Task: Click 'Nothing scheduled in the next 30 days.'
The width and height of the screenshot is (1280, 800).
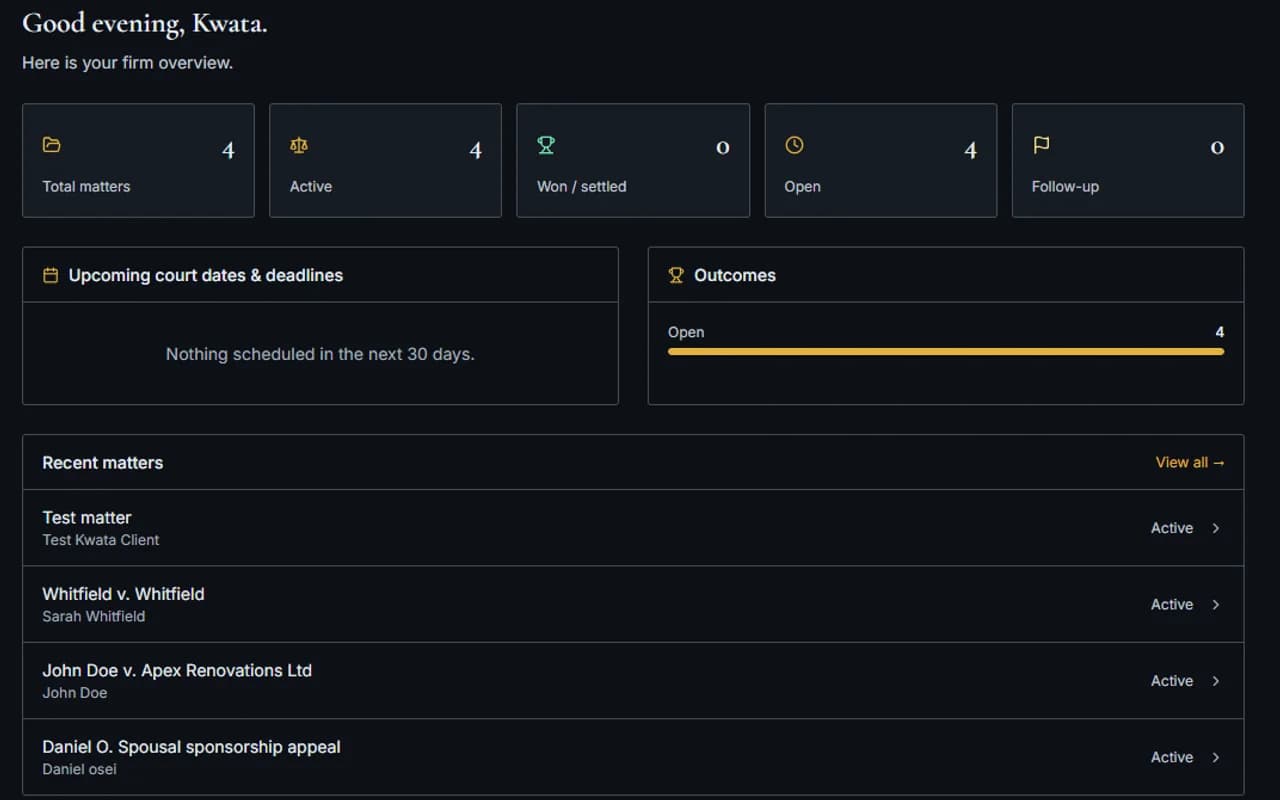Action: pyautogui.click(x=320, y=354)
